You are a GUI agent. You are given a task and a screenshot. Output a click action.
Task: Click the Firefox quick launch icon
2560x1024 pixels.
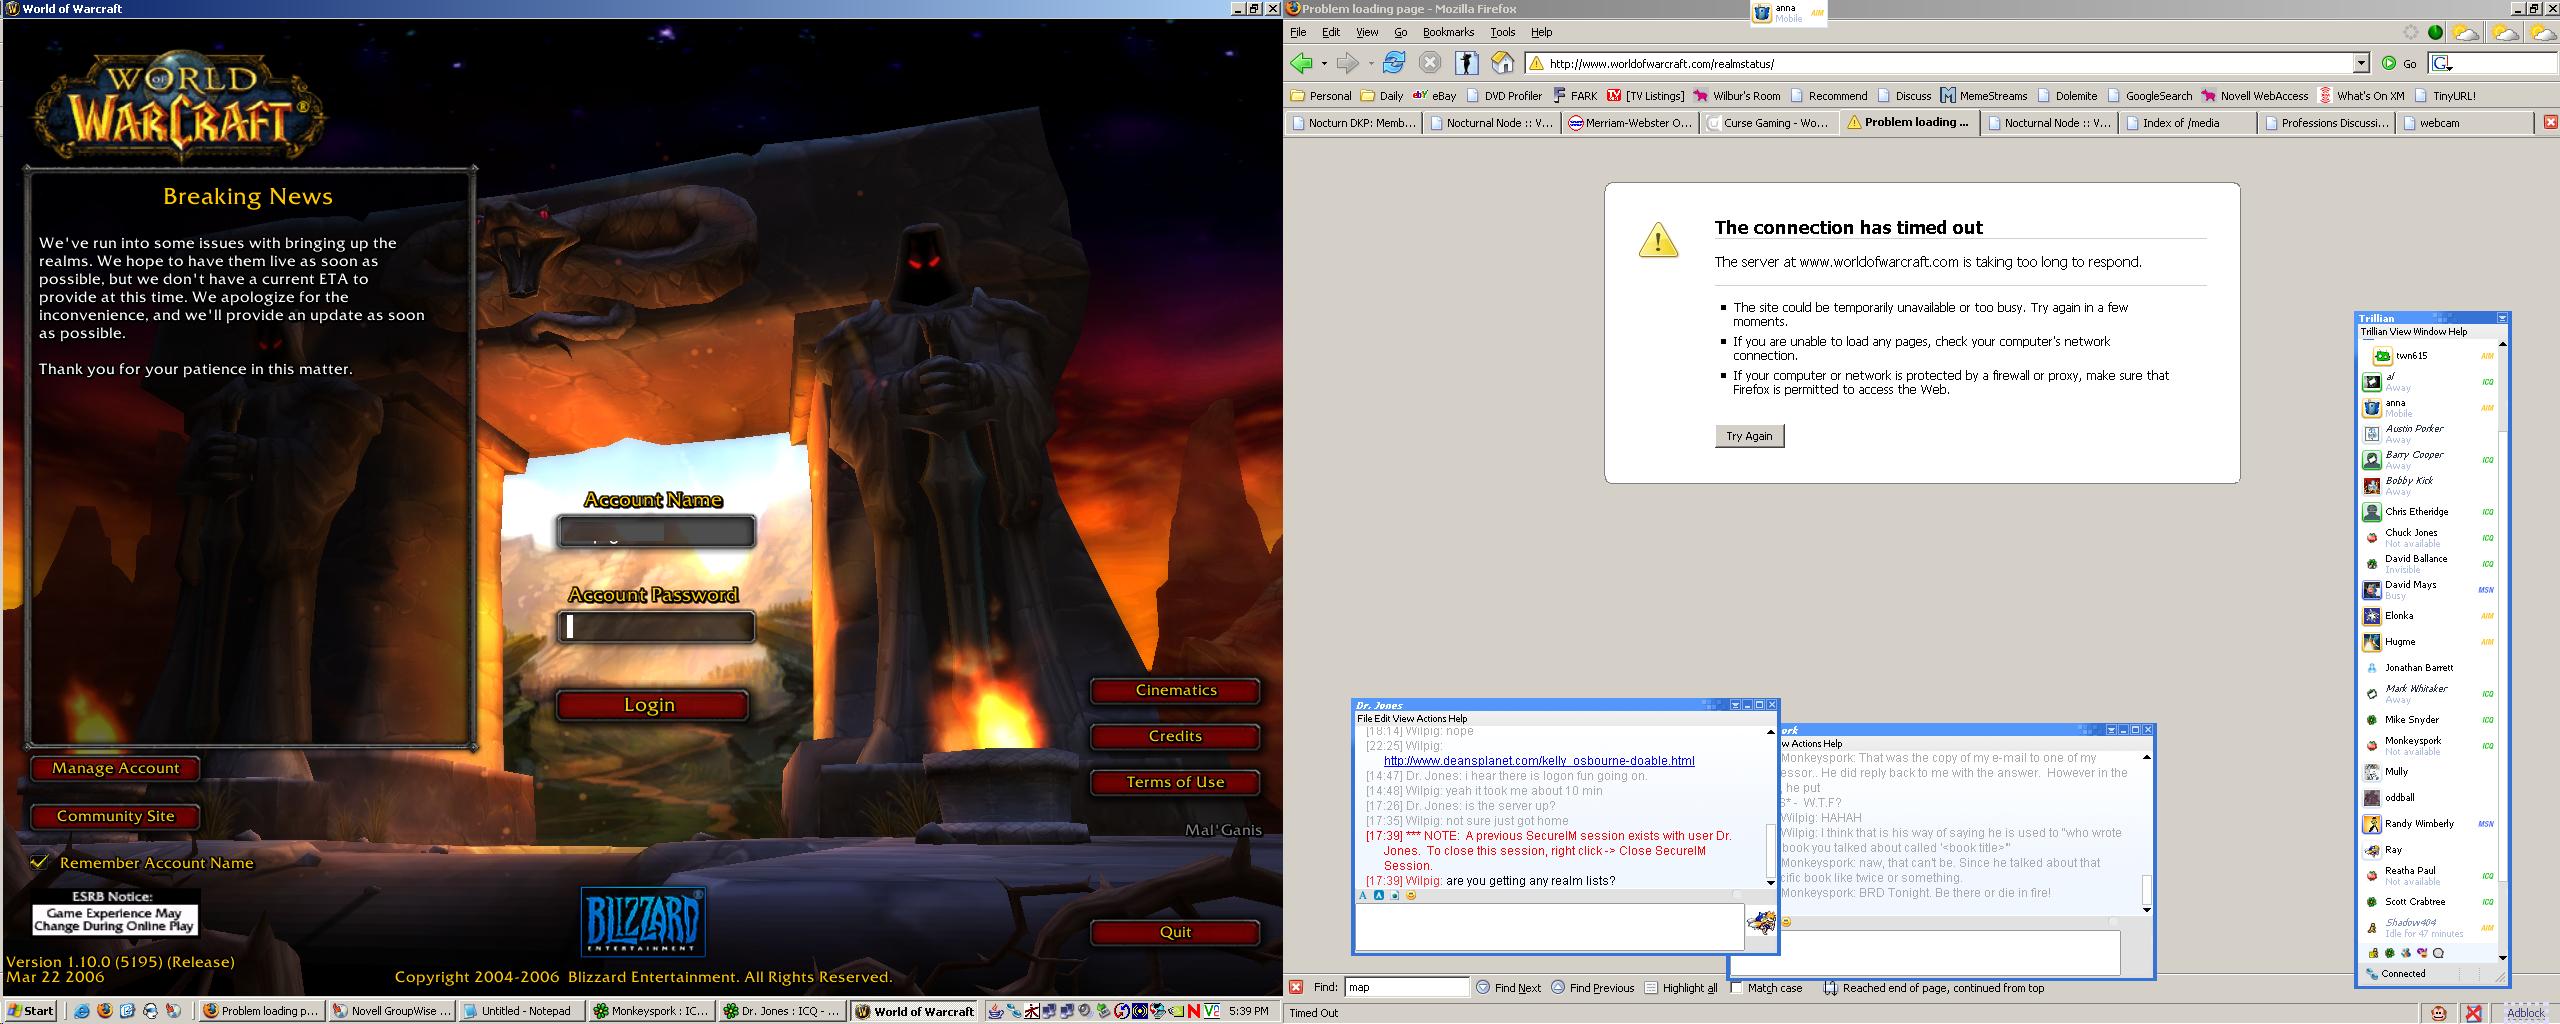tap(105, 1011)
